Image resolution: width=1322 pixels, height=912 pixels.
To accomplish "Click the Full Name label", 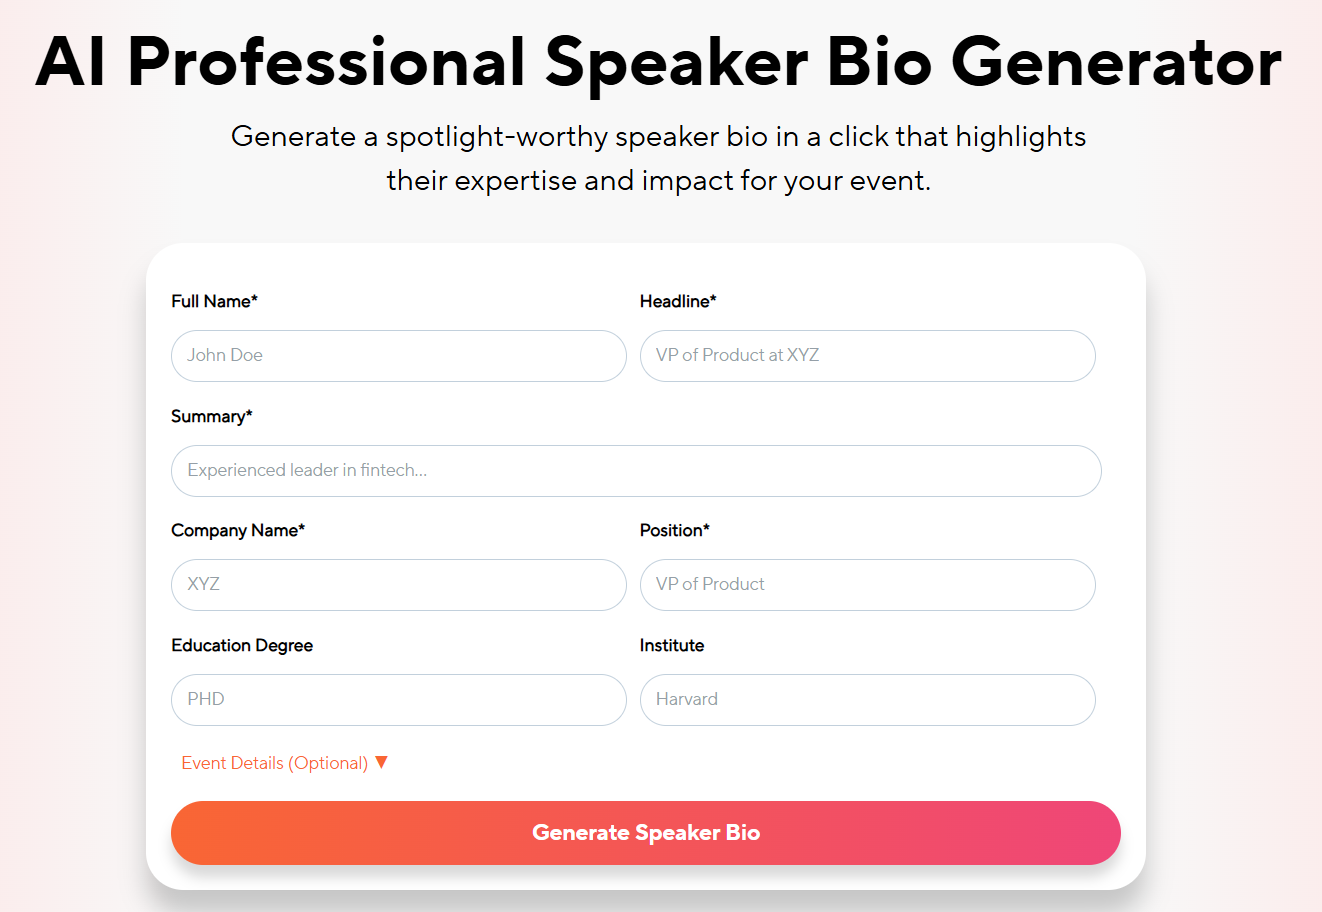I will (x=214, y=301).
